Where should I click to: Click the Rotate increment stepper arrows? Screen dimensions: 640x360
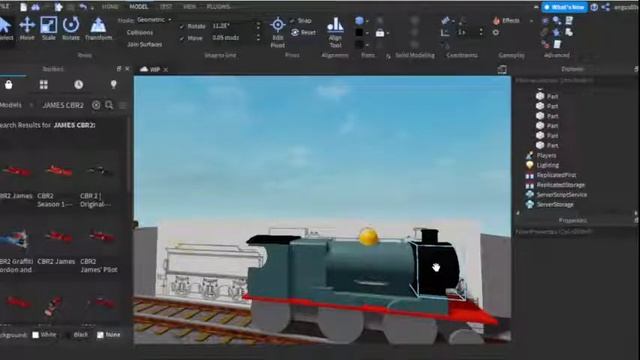(x=258, y=26)
